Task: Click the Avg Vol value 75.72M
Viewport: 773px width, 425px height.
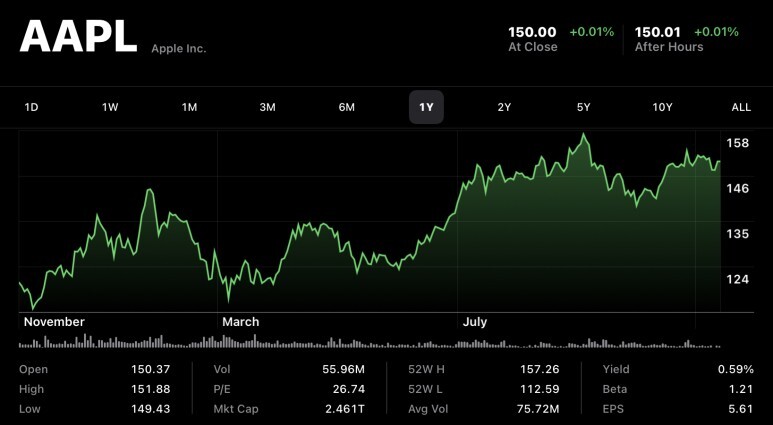Action: pyautogui.click(x=538, y=409)
